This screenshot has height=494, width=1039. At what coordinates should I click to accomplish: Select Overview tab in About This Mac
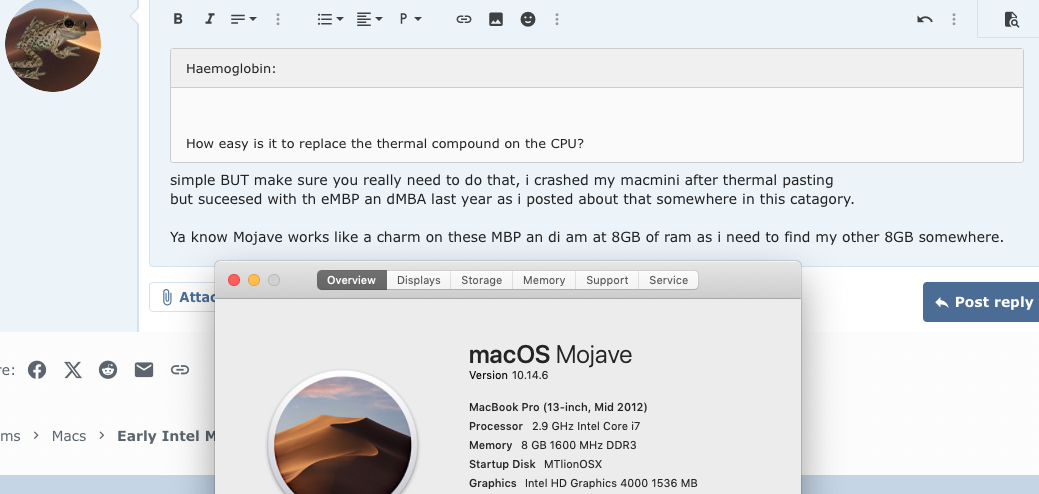click(351, 280)
